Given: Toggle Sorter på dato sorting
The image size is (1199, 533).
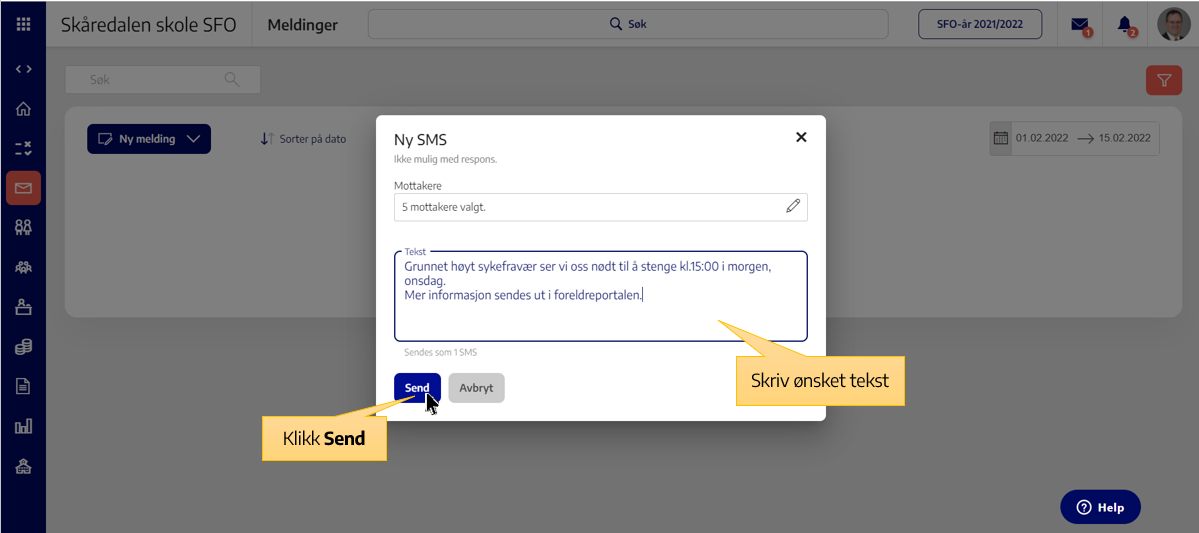Looking at the screenshot, I should (303, 139).
